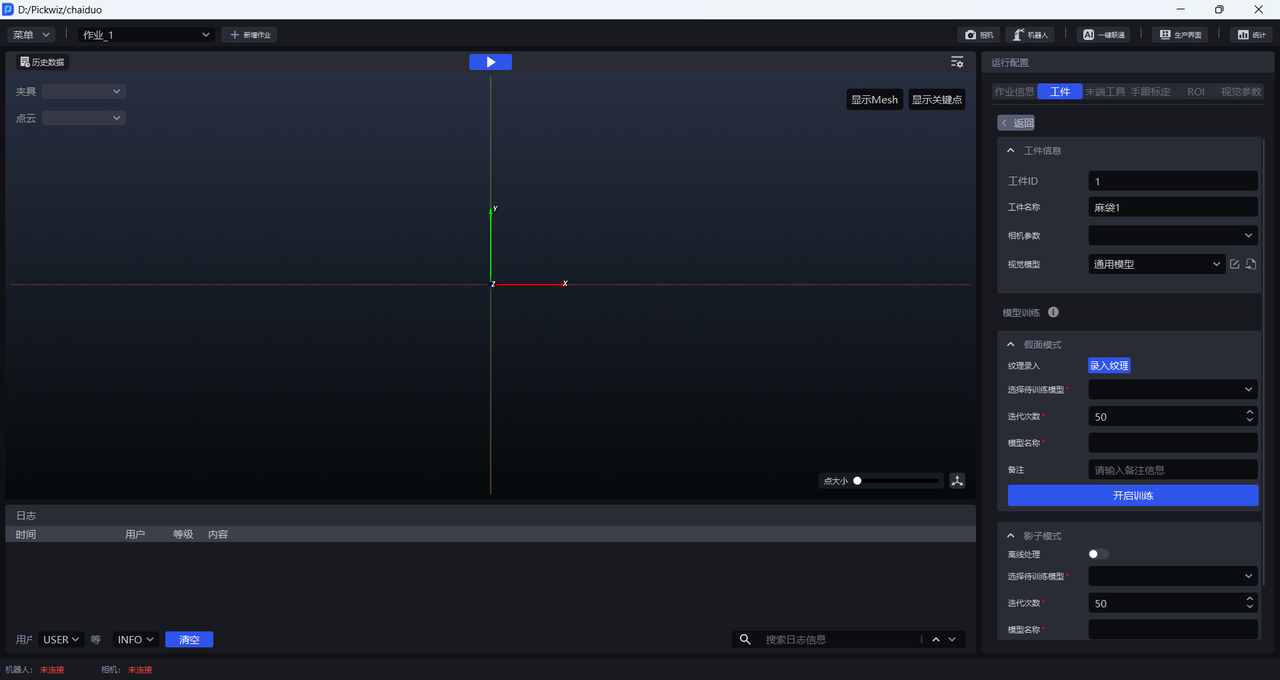Click the viewport settings icon

(957, 62)
